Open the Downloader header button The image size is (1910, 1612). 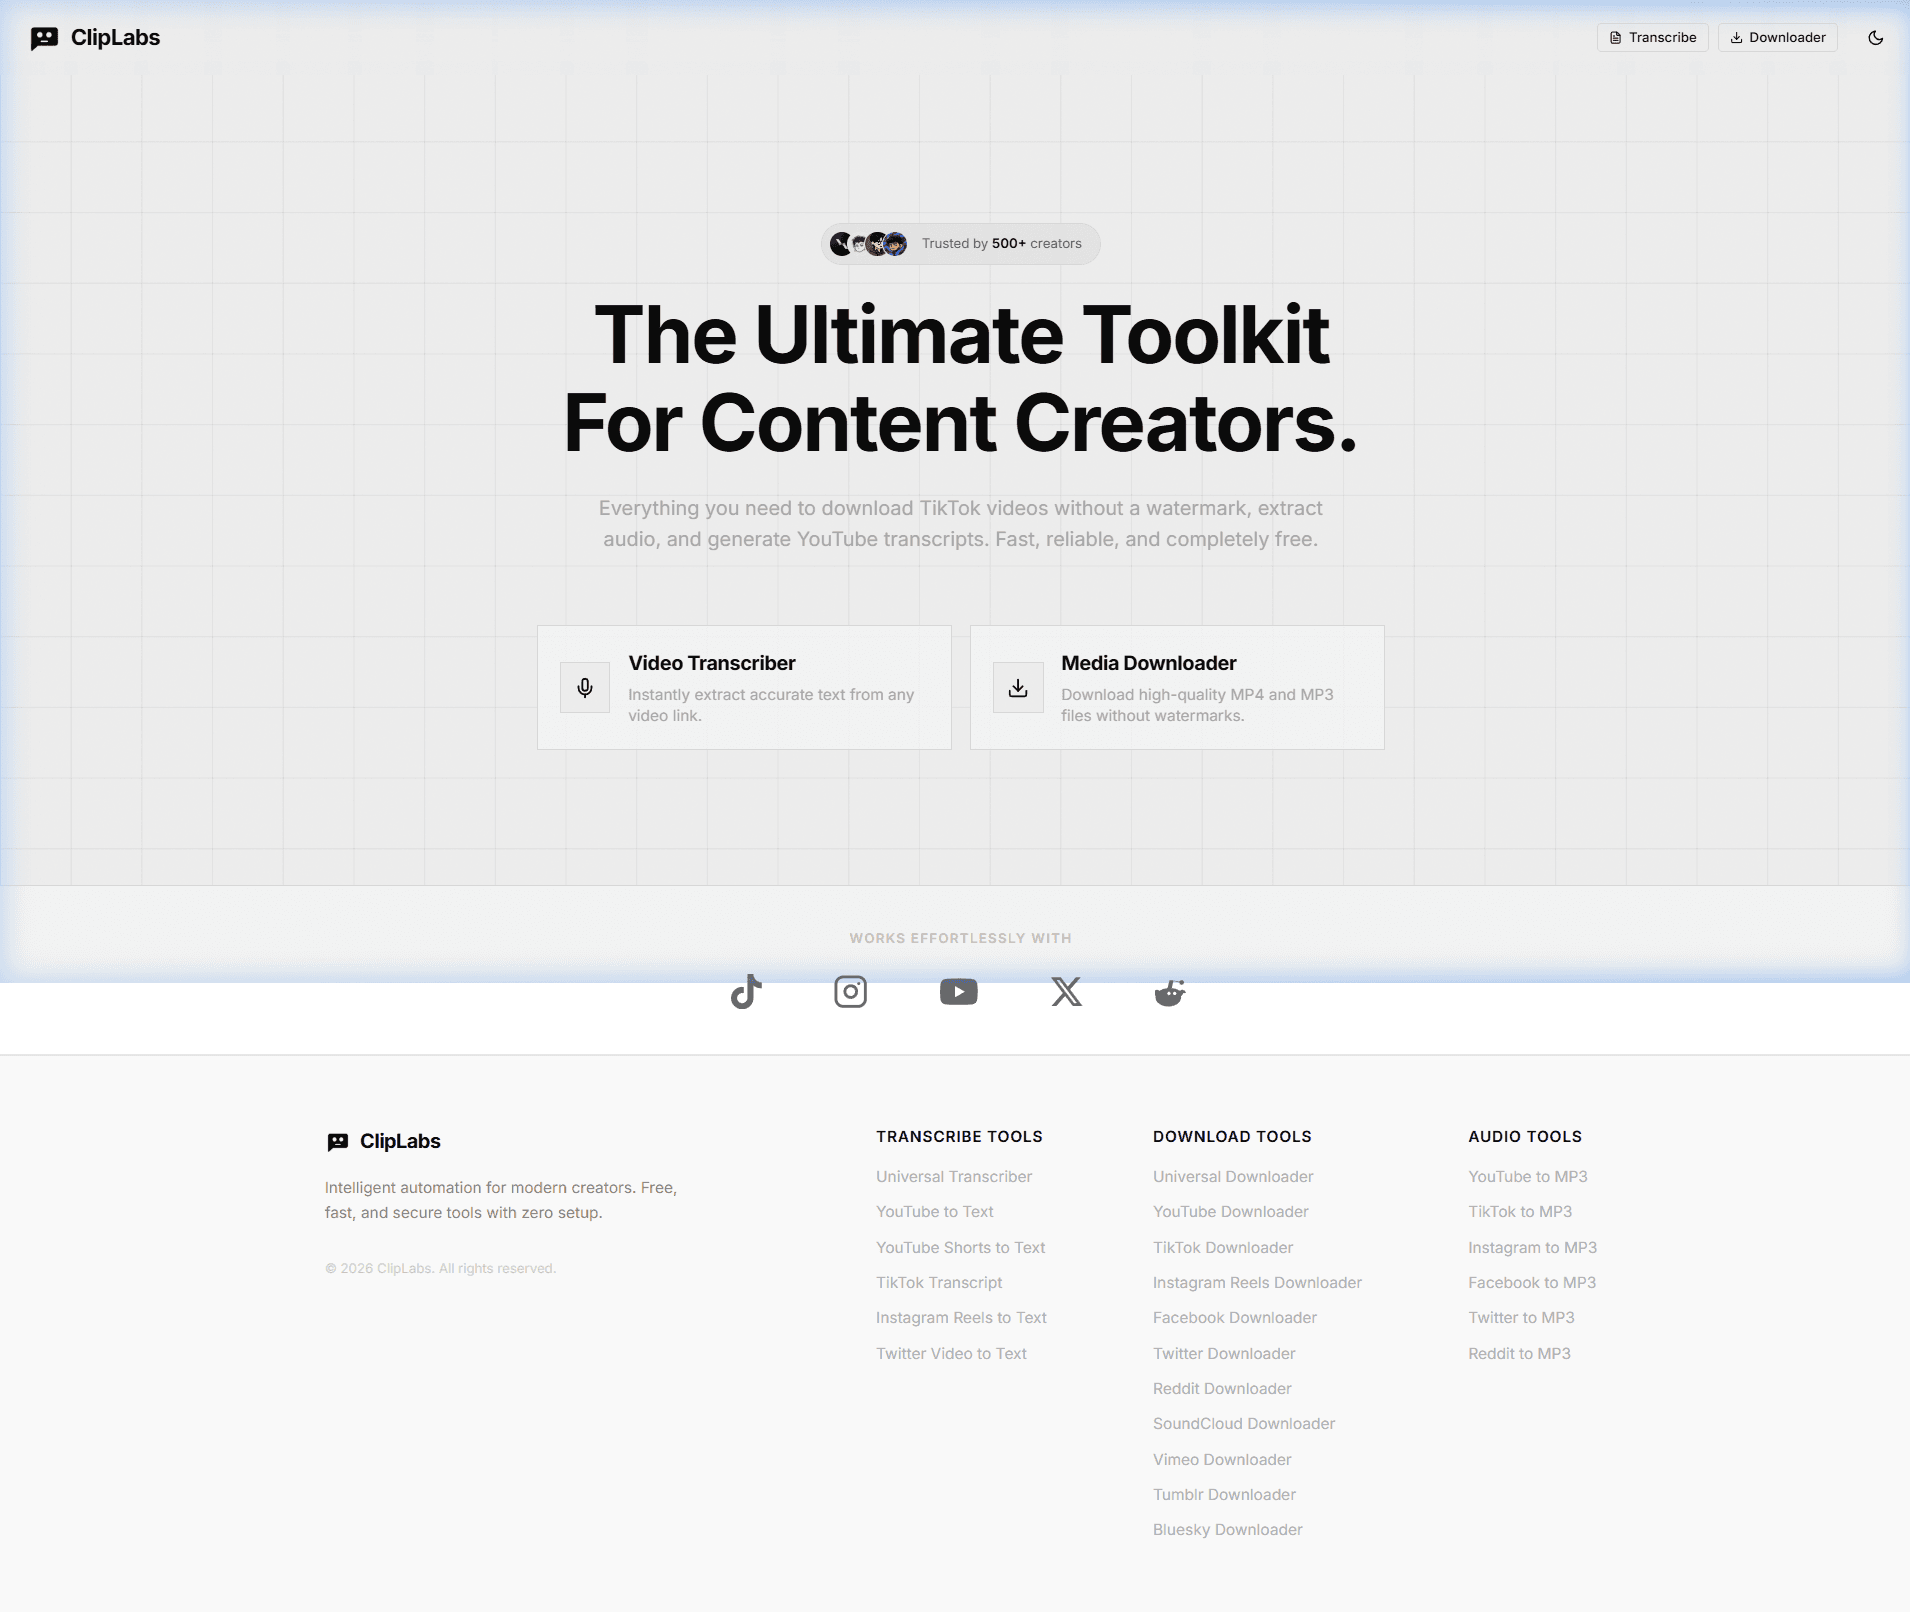(1777, 38)
